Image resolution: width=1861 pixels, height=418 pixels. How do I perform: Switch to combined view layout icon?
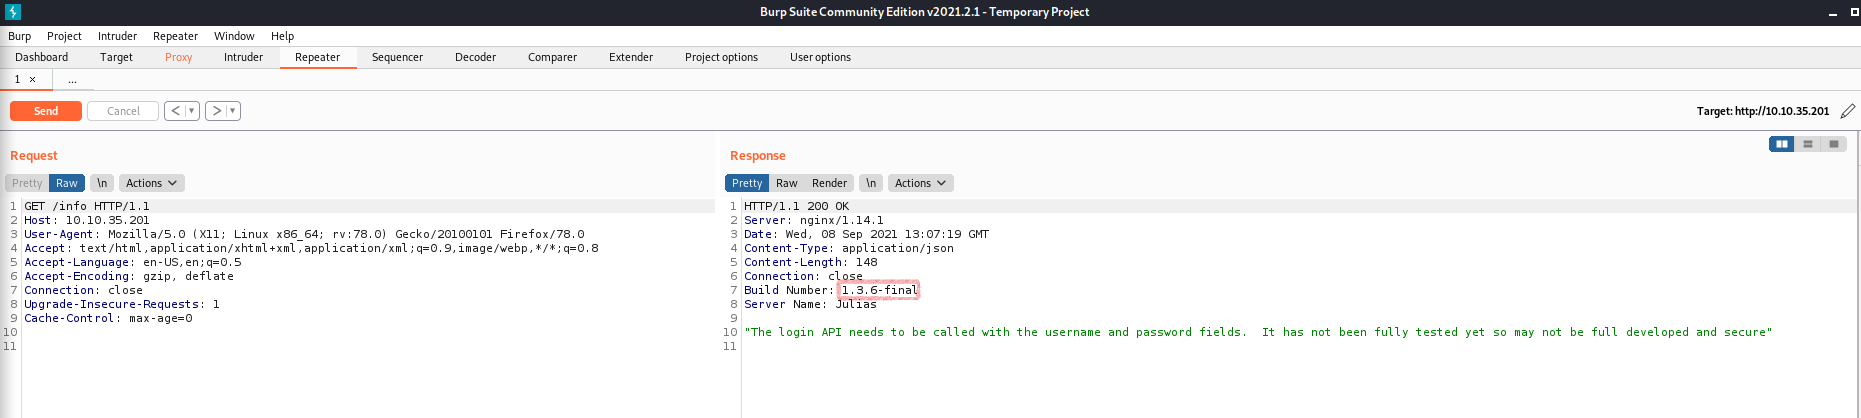click(x=1833, y=144)
